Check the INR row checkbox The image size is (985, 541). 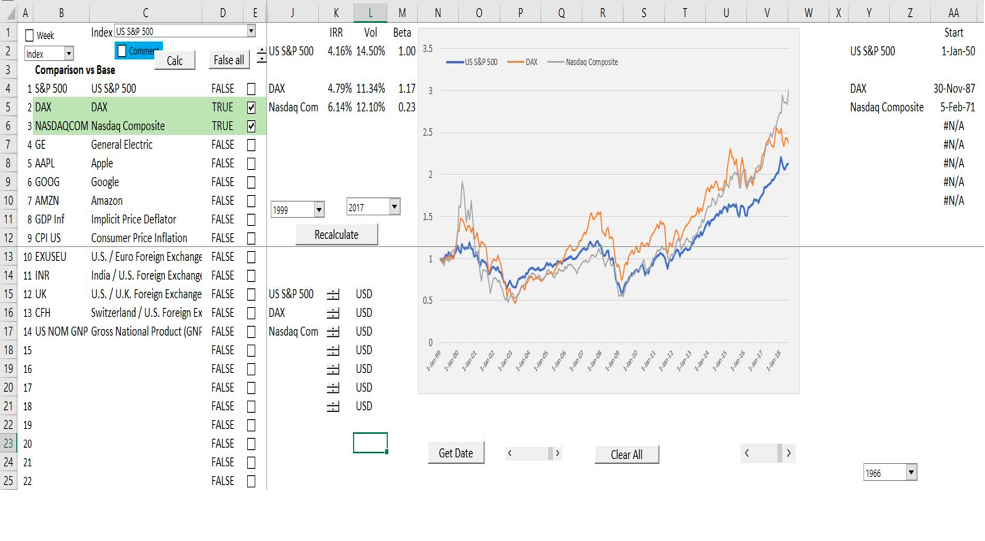pyautogui.click(x=251, y=276)
